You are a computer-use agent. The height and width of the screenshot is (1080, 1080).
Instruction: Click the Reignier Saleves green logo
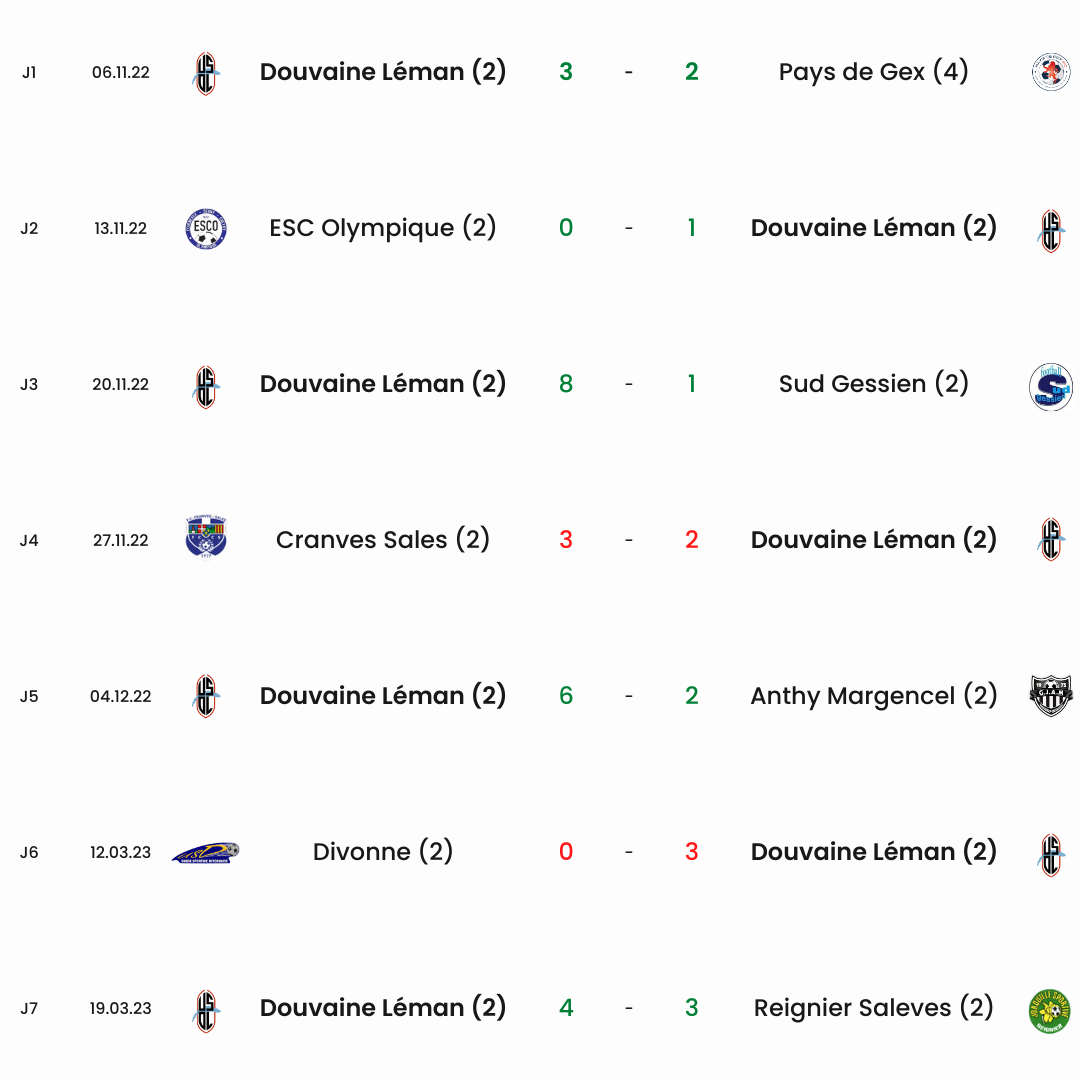pos(1050,1010)
